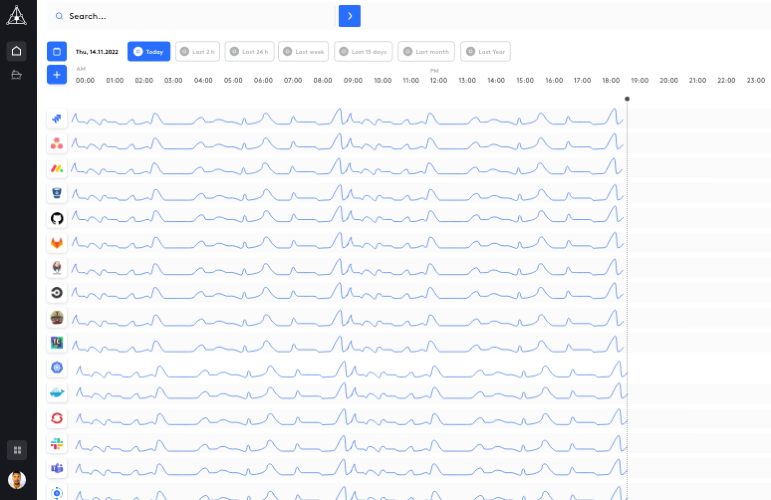Click the GitHub row activity graph
Viewport: 771px width, 500px height.
point(348,215)
